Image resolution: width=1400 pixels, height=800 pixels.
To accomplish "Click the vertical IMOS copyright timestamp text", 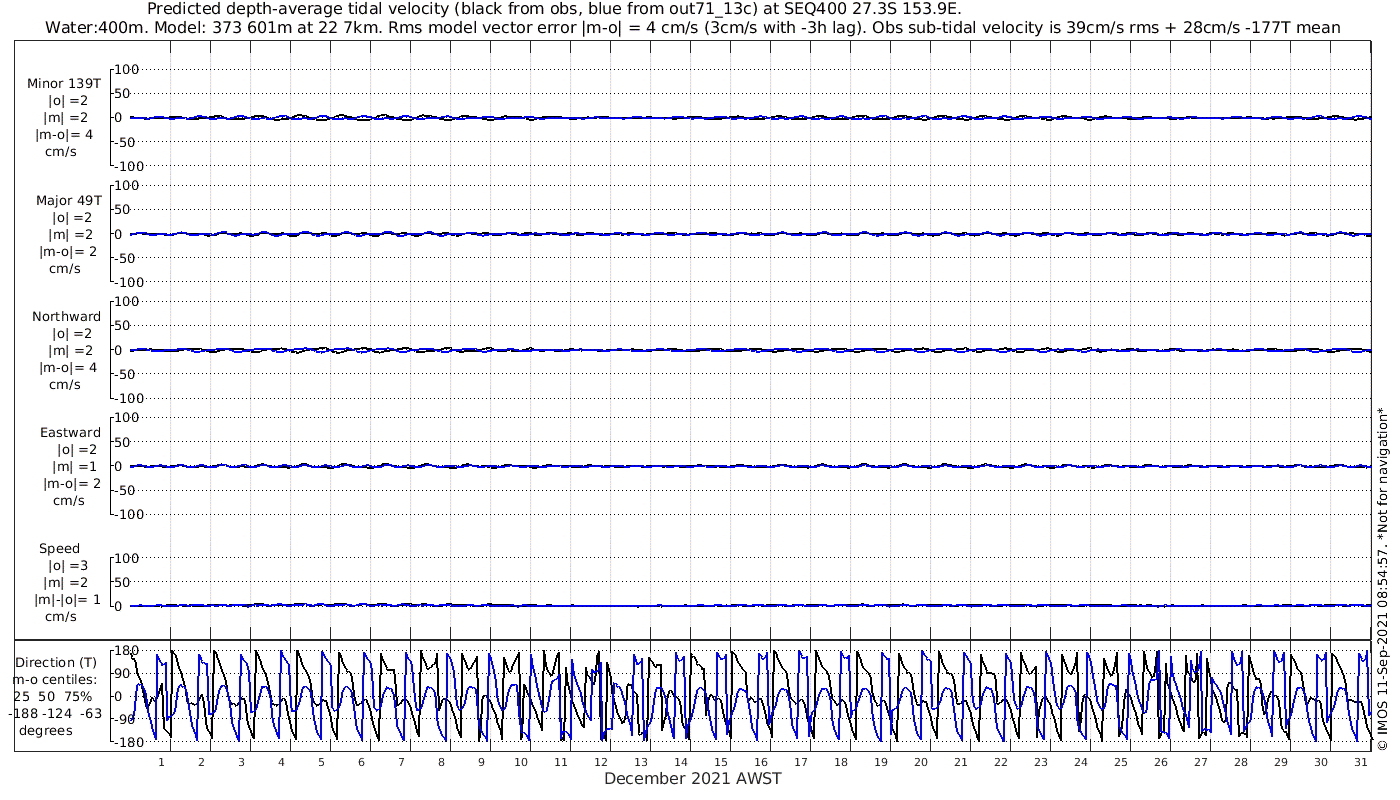I will (1383, 579).
